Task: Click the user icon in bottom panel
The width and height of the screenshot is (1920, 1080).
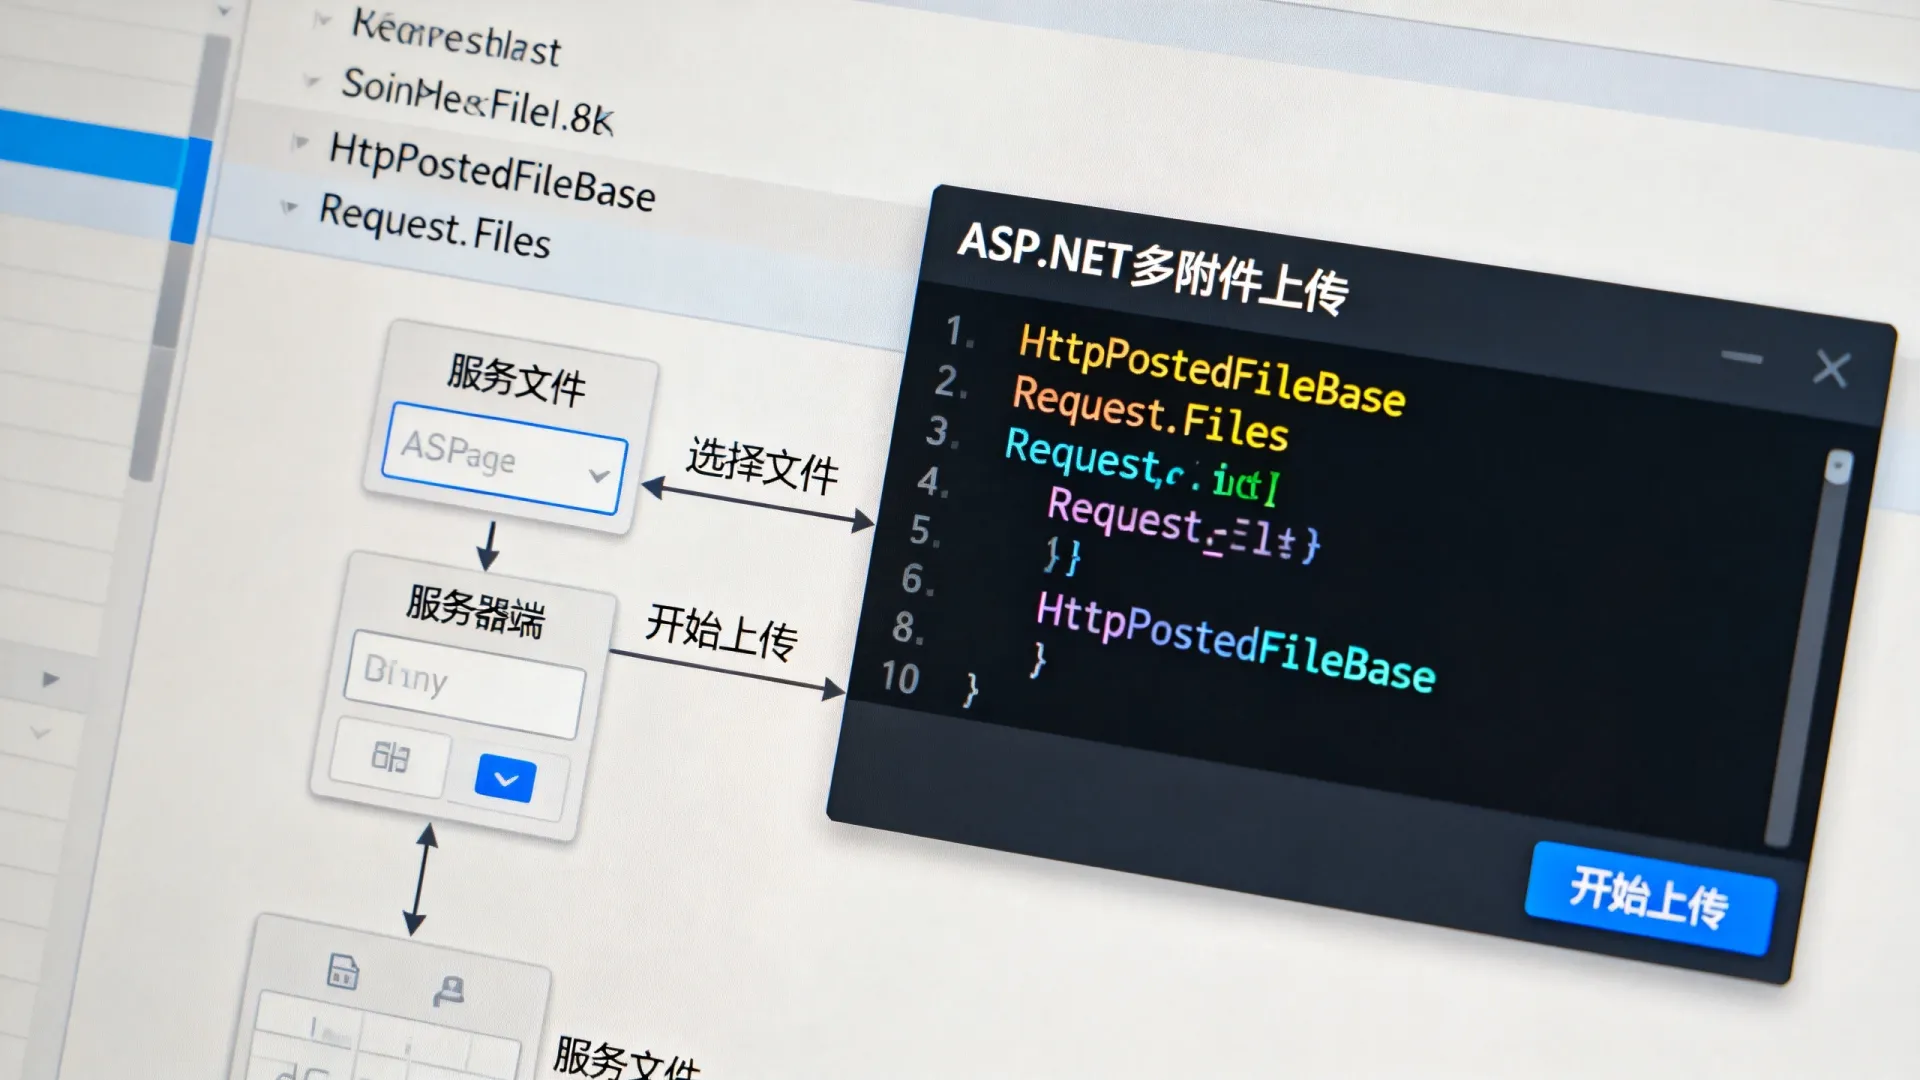Action: [449, 990]
